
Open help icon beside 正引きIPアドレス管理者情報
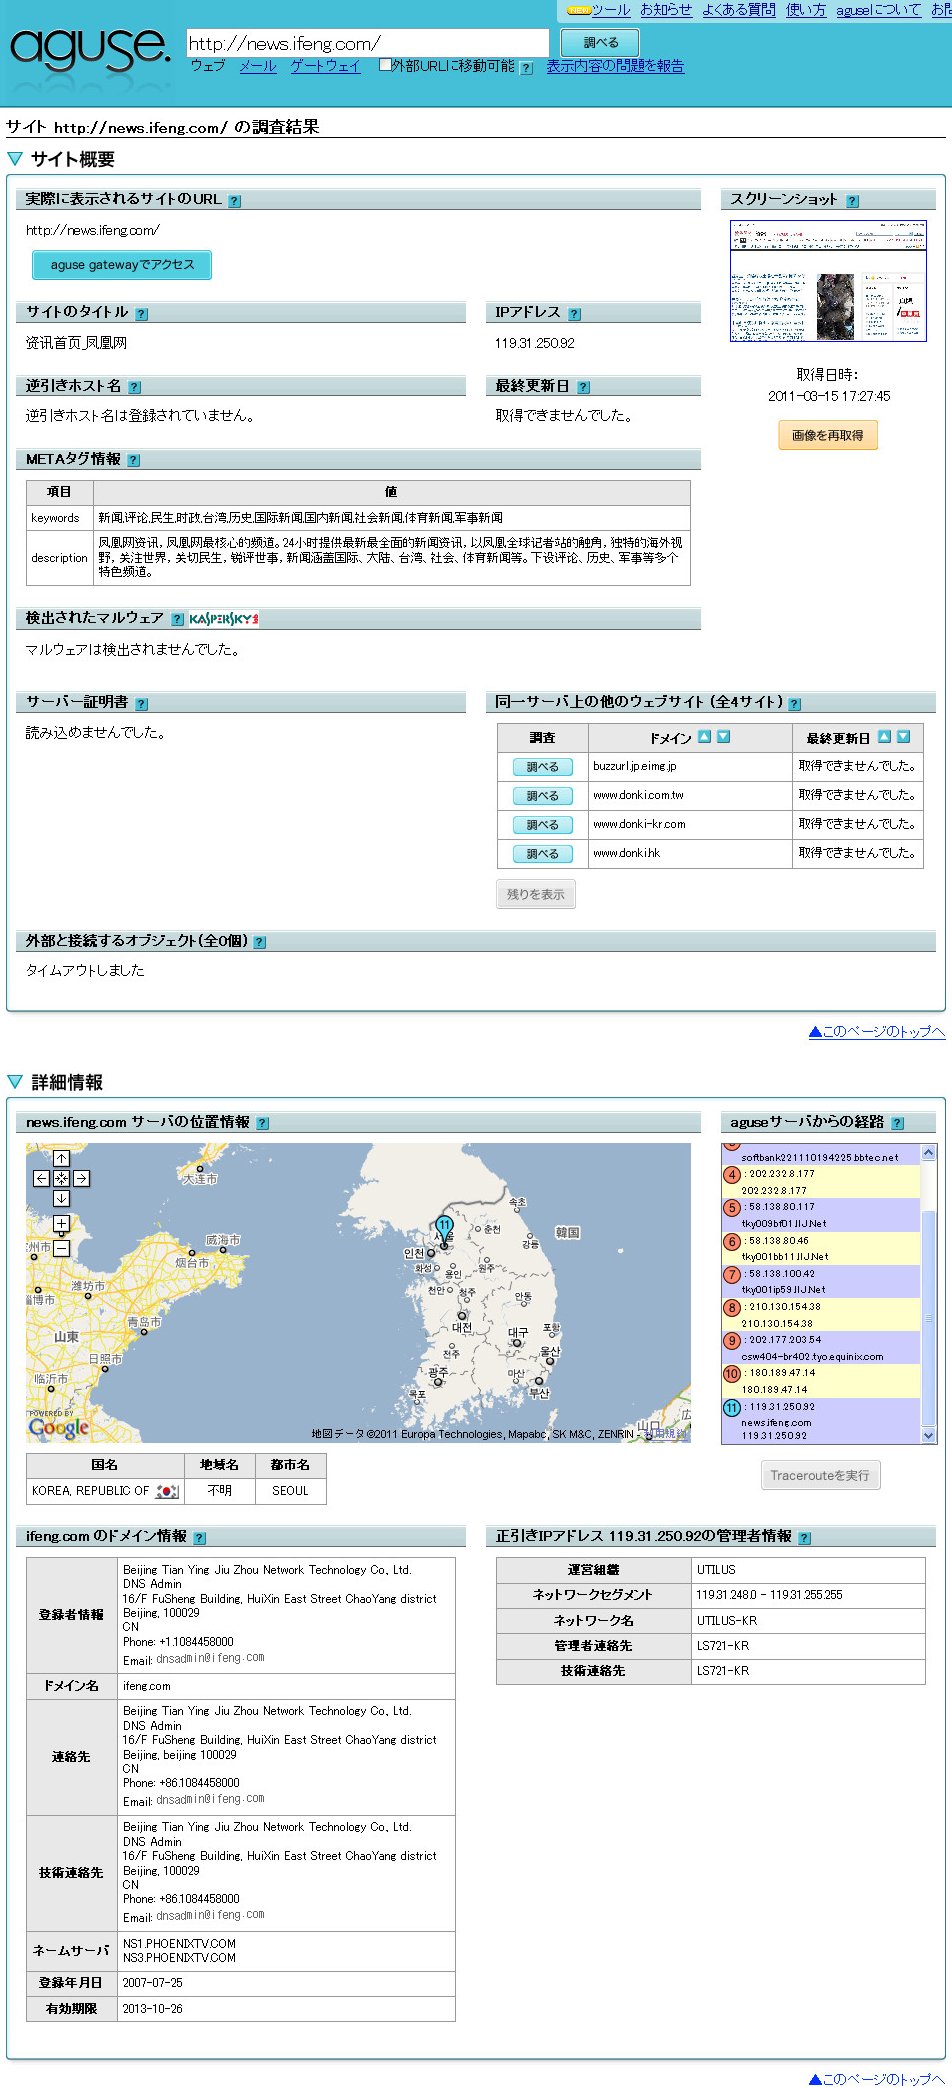805,1538
